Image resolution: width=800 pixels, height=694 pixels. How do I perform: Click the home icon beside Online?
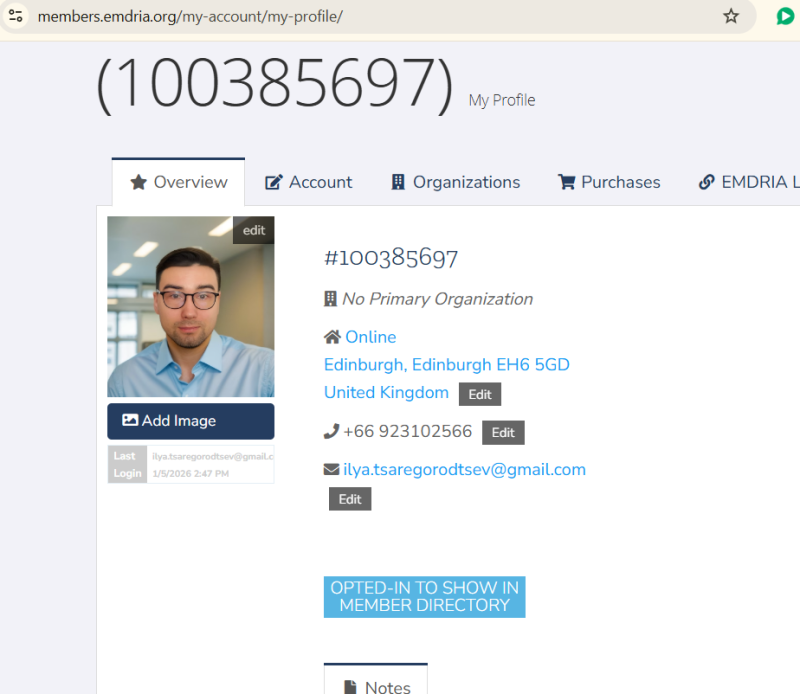coord(332,337)
